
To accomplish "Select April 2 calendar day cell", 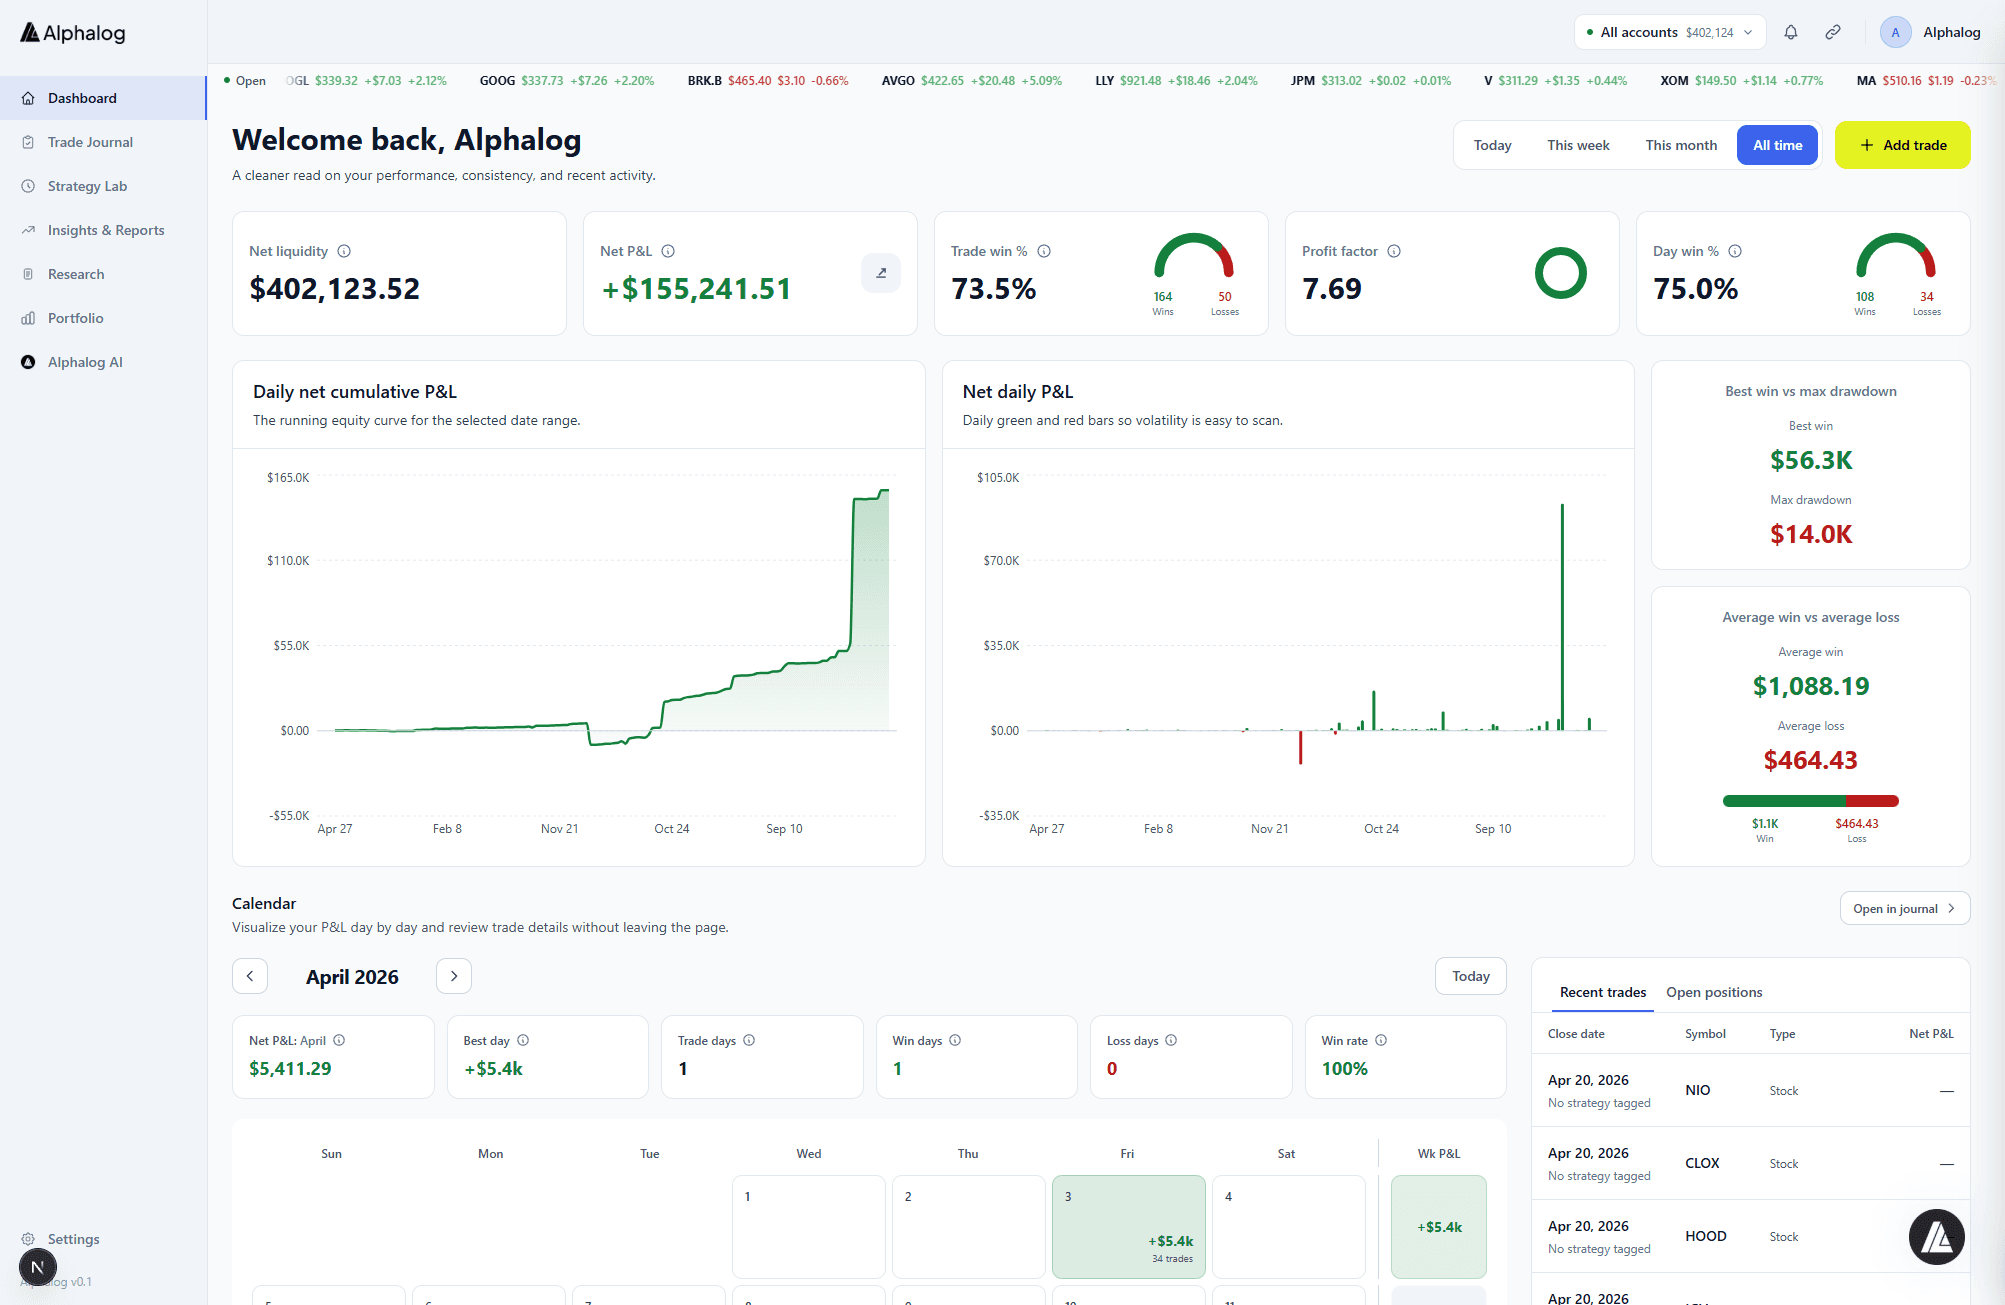I will click(968, 1227).
